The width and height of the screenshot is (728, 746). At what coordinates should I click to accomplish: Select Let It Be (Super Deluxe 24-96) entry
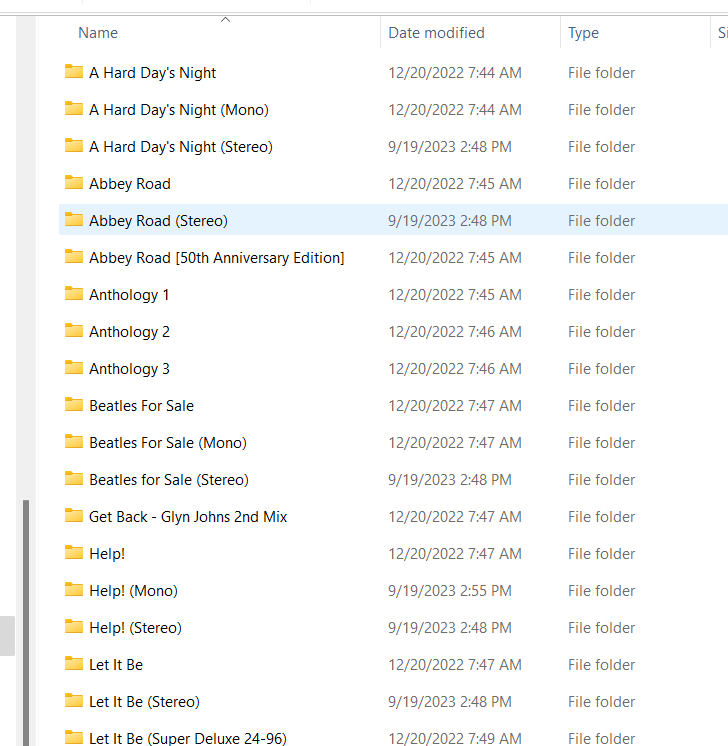[187, 738]
